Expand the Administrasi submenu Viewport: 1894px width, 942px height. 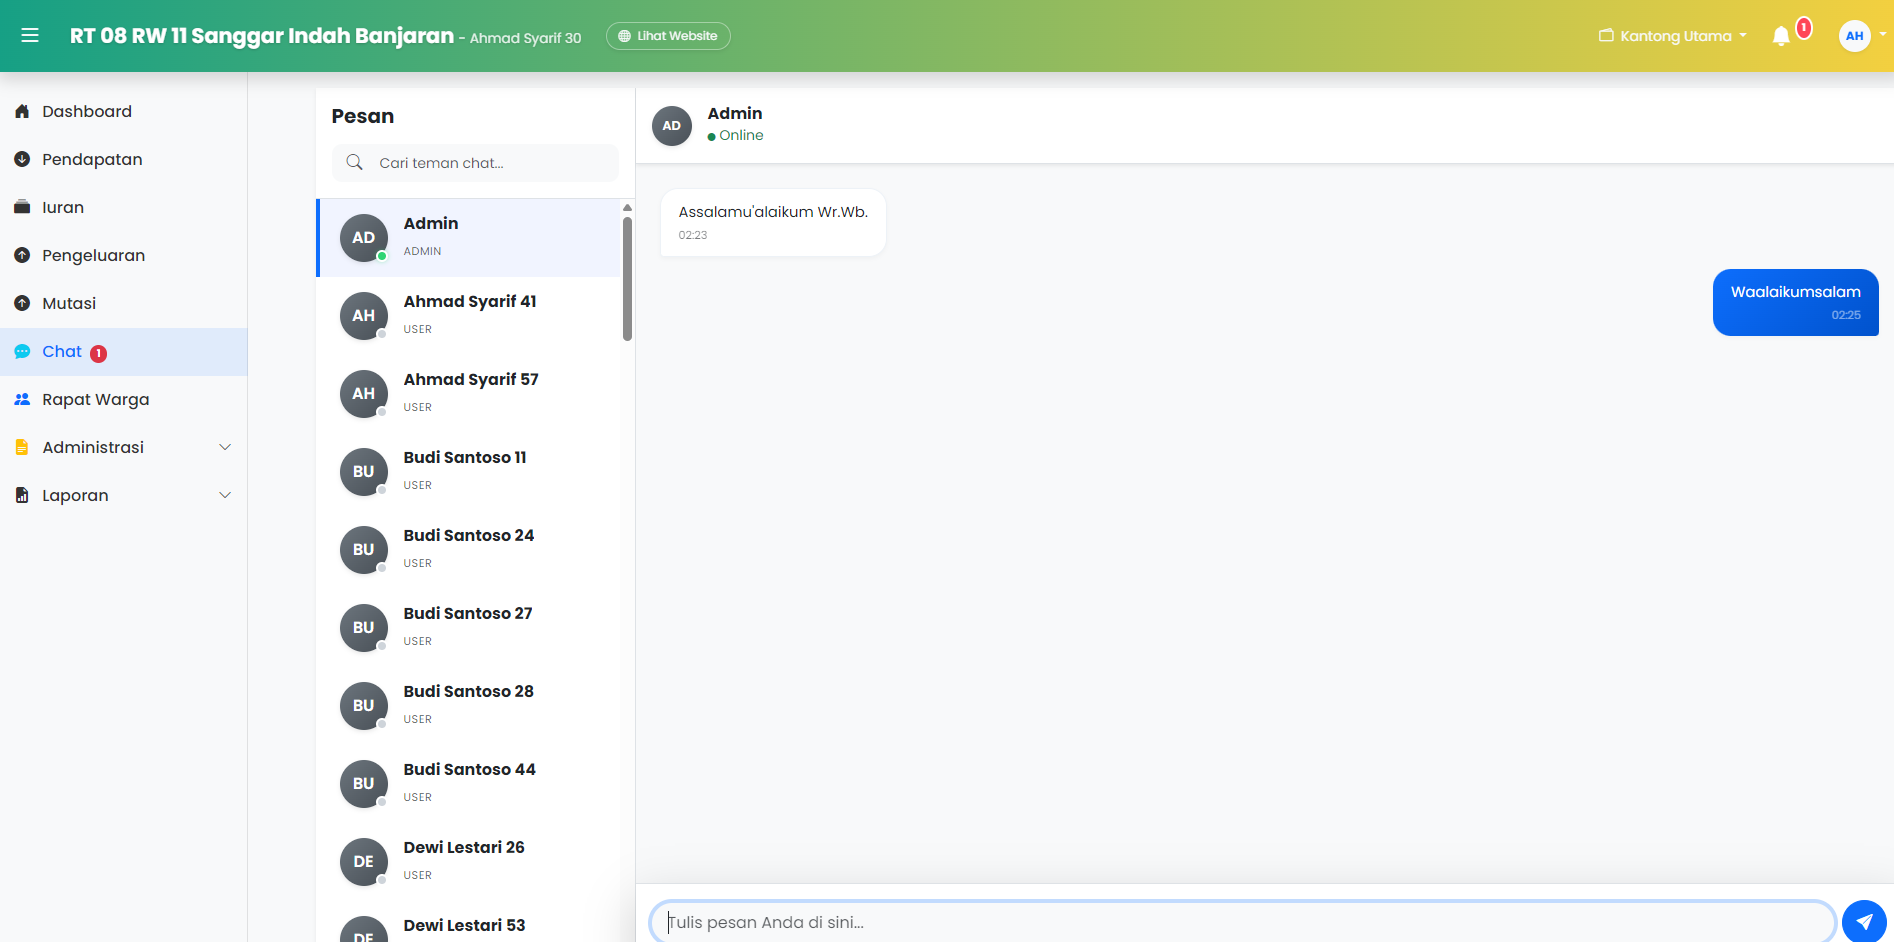pos(124,448)
